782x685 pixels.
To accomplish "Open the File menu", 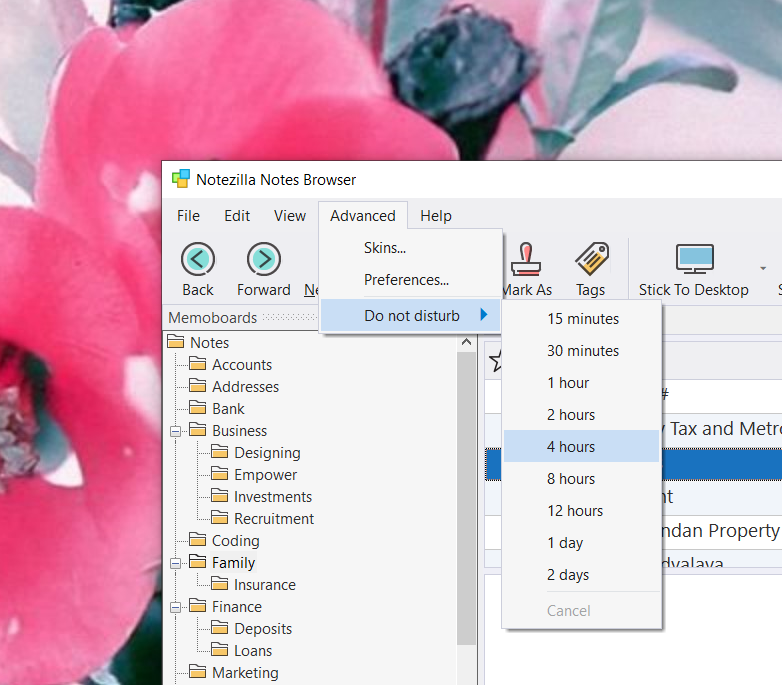I will [188, 216].
